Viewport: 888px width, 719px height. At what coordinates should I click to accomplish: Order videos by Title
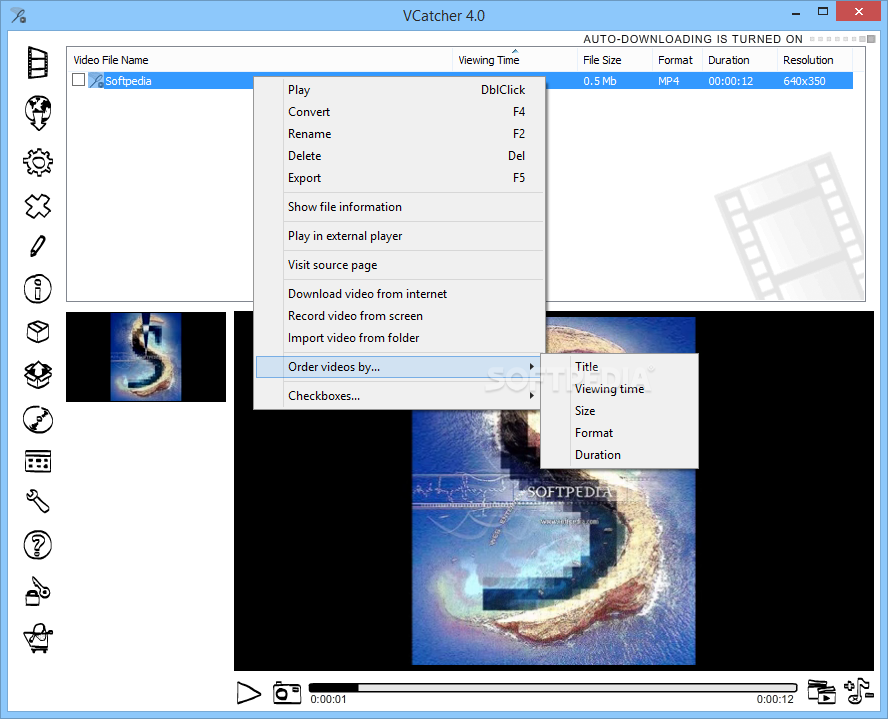click(619, 367)
